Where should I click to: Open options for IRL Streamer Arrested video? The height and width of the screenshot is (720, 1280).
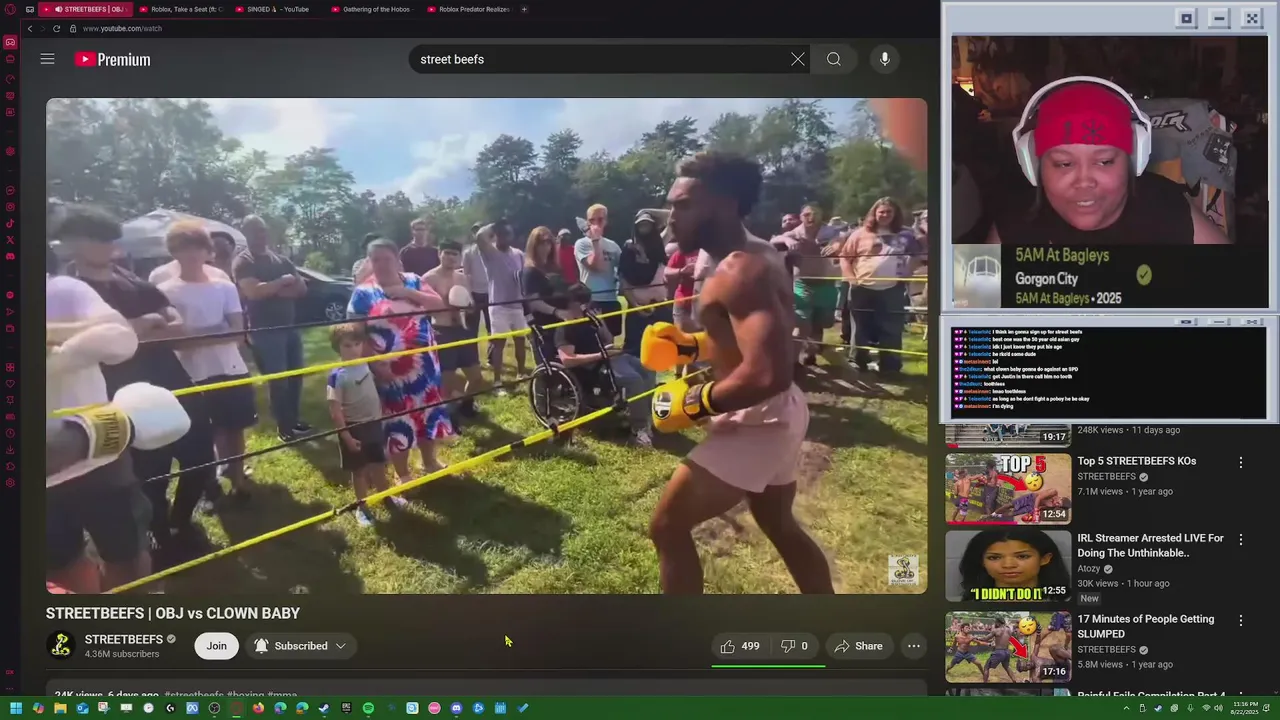click(x=1241, y=540)
